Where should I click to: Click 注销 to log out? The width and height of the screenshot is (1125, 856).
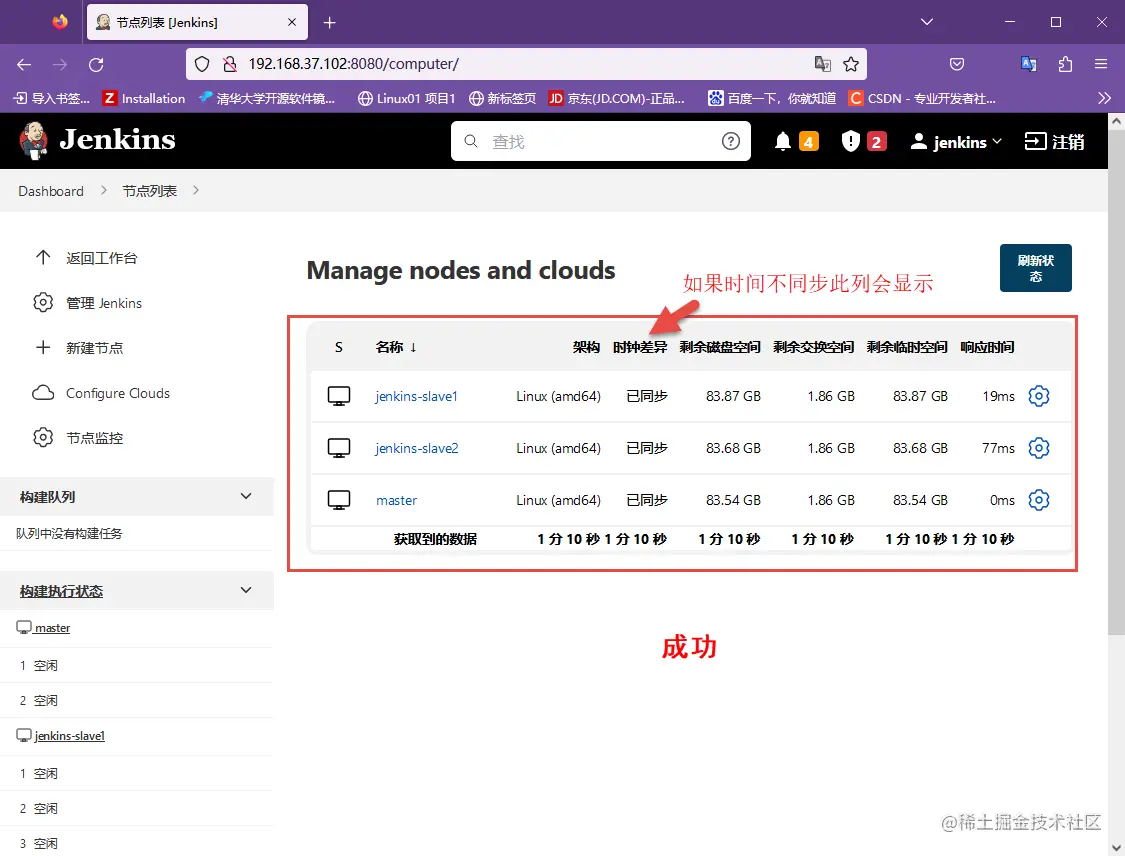[x=1054, y=142]
